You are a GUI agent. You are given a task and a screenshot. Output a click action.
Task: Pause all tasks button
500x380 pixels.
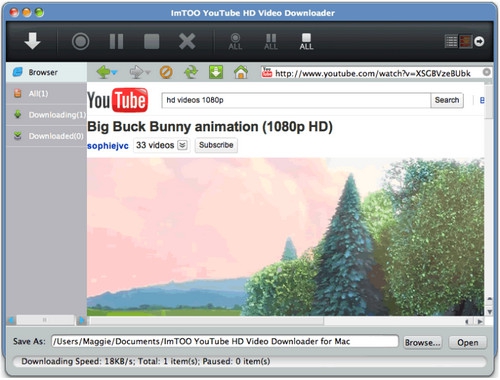pos(271,42)
